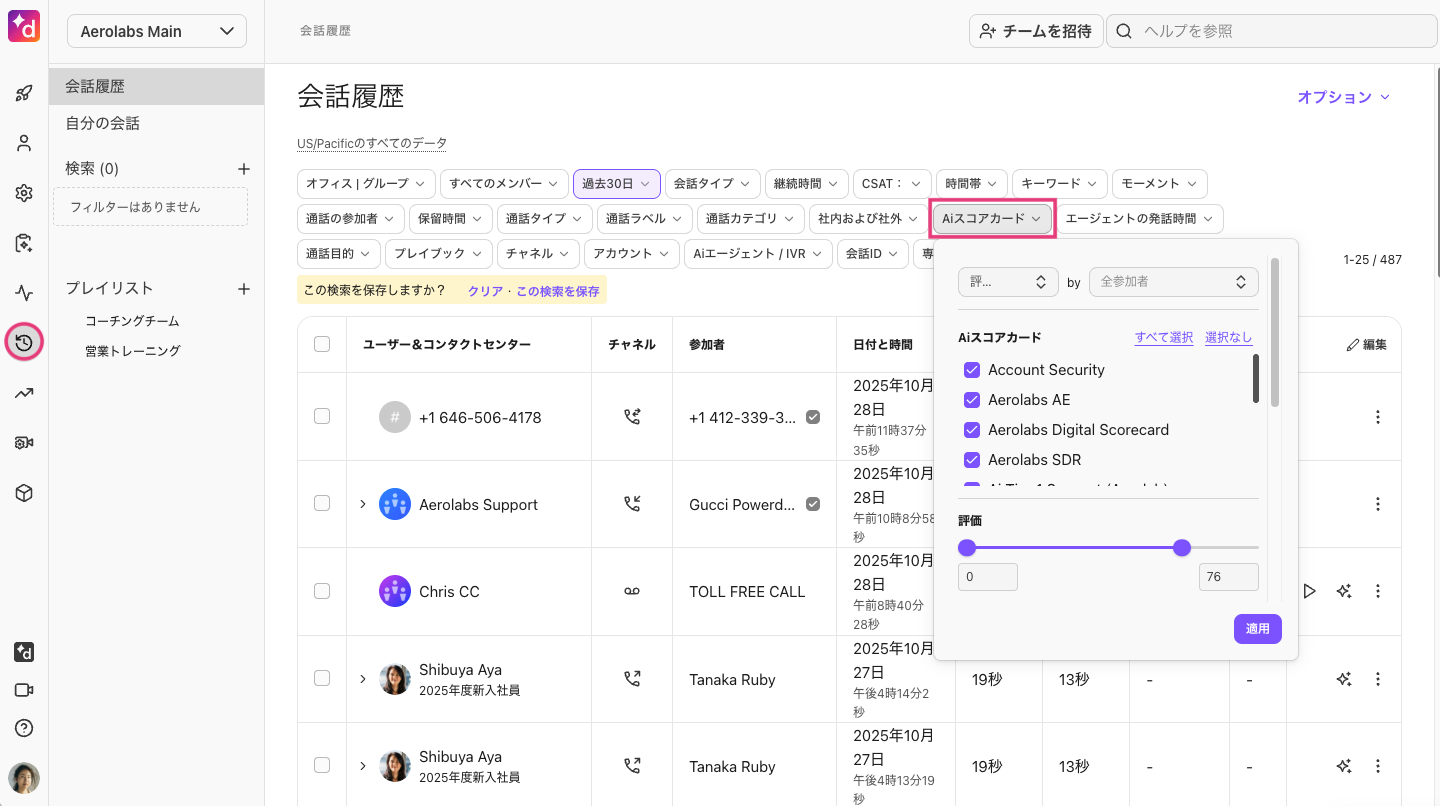
Task: Open the rocket launch icon in sidebar
Action: click(x=24, y=94)
